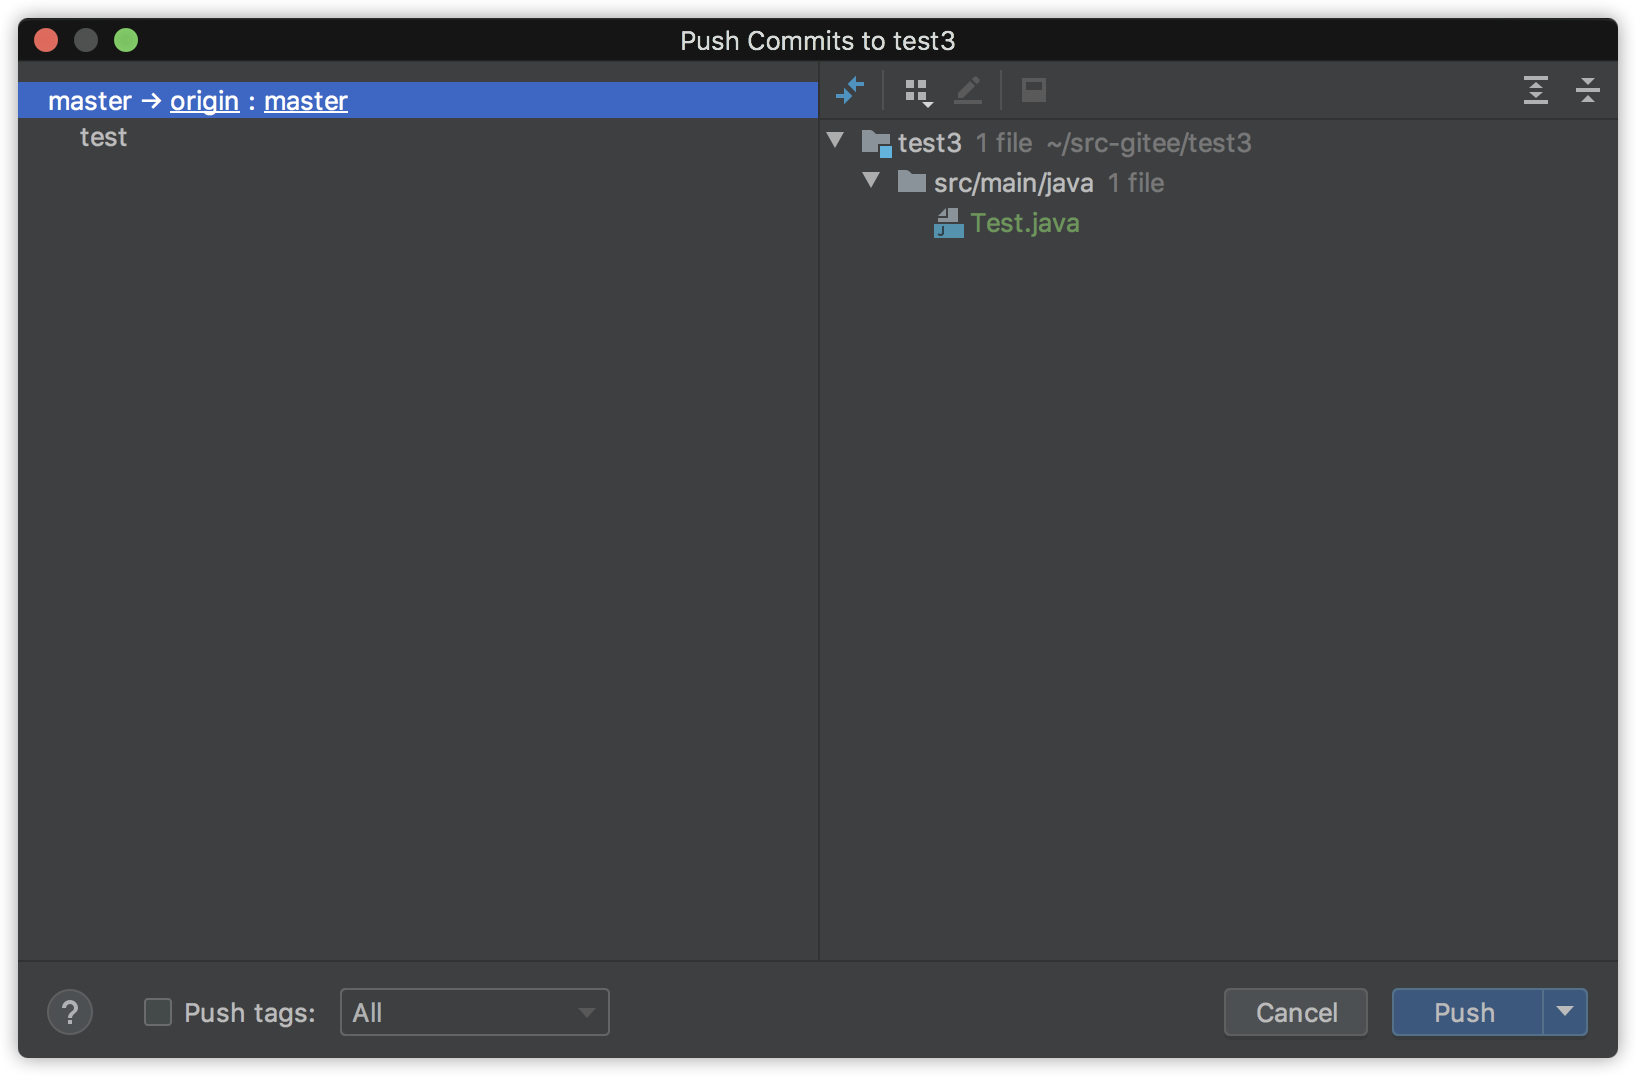This screenshot has width=1636, height=1076.
Task: Select Test.java in changed files tree
Action: tap(1025, 223)
